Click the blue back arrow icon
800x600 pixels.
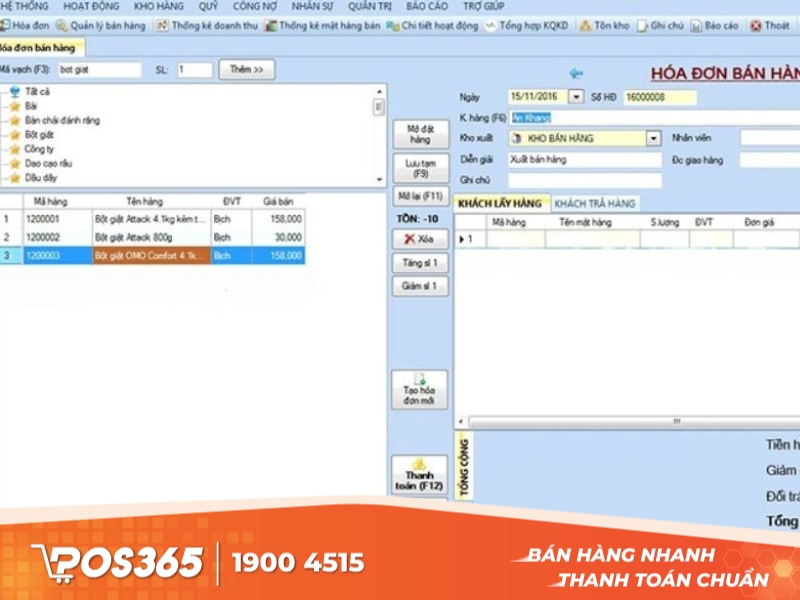point(575,73)
